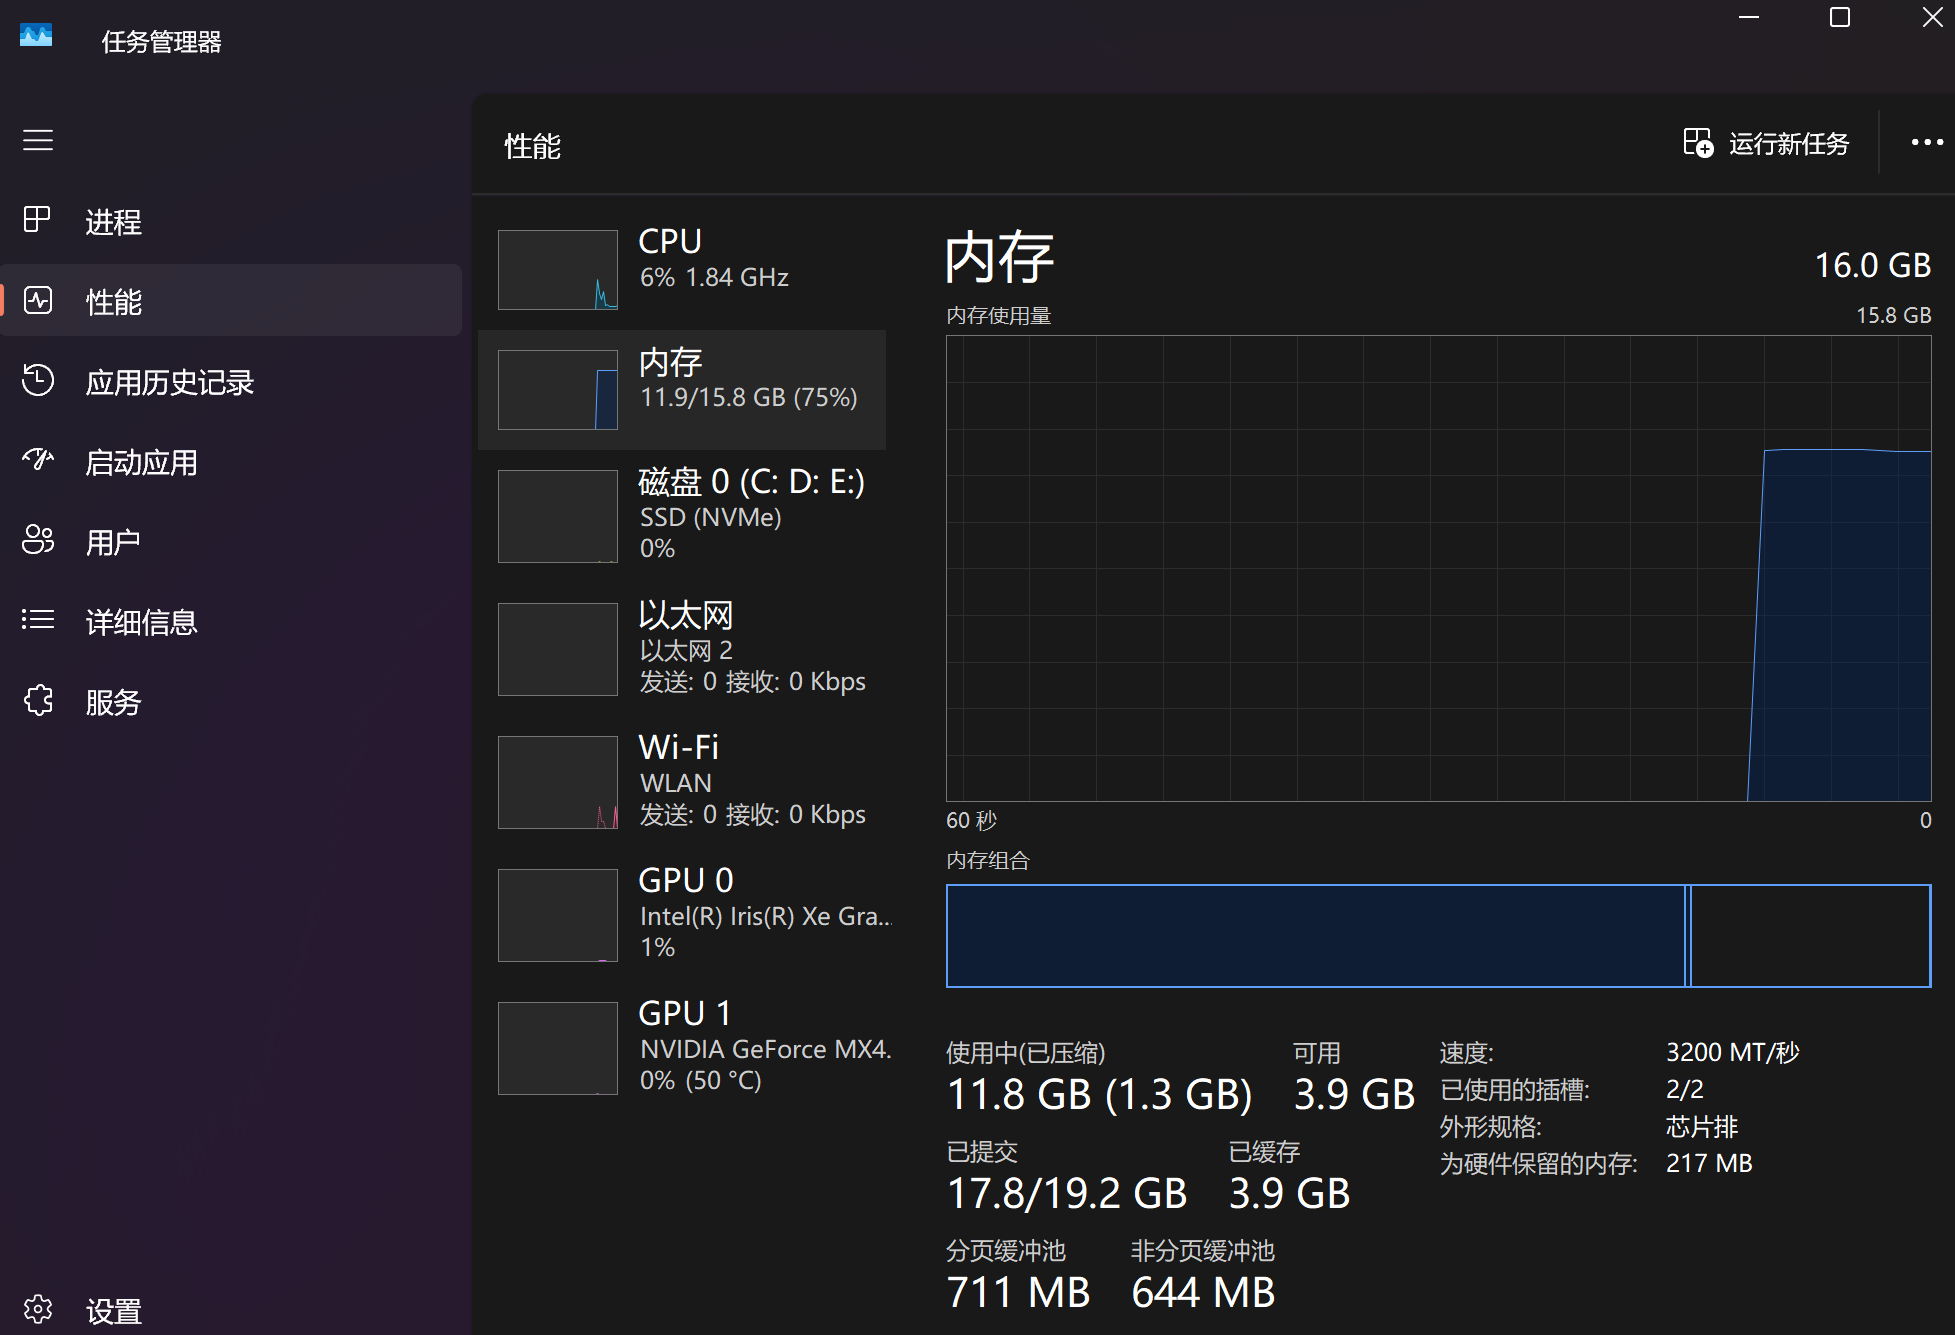Open App history (应用历史记录) clock icon
Viewport: 1955px width, 1335px height.
click(x=38, y=380)
